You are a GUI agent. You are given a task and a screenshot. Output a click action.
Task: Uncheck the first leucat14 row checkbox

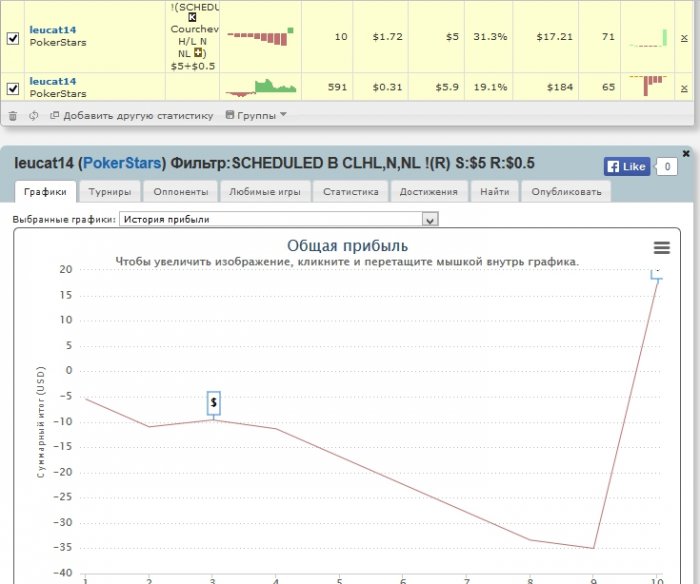coord(13,38)
